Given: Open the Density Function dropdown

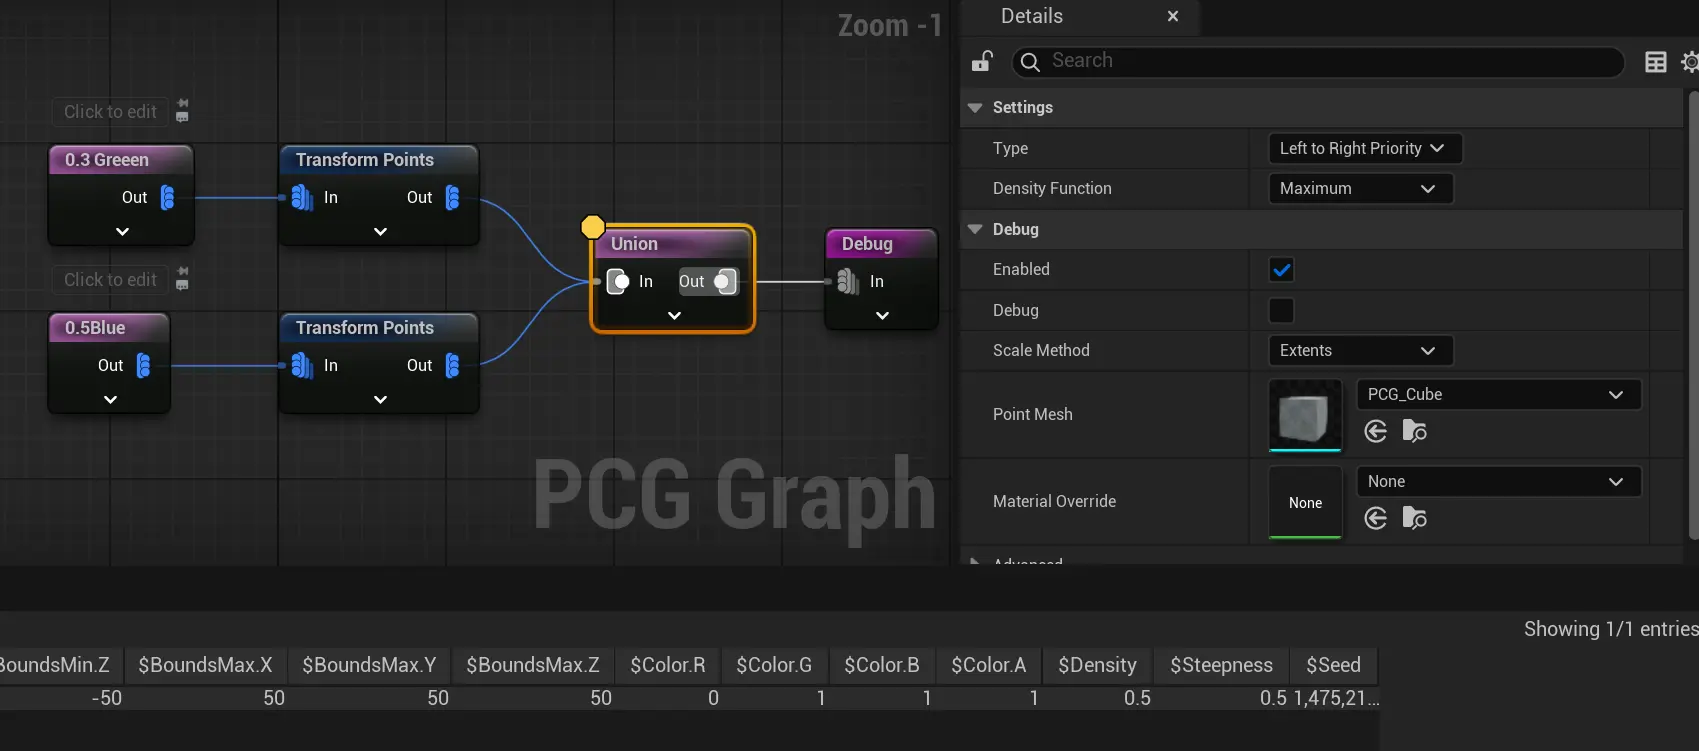Looking at the screenshot, I should click(1359, 189).
